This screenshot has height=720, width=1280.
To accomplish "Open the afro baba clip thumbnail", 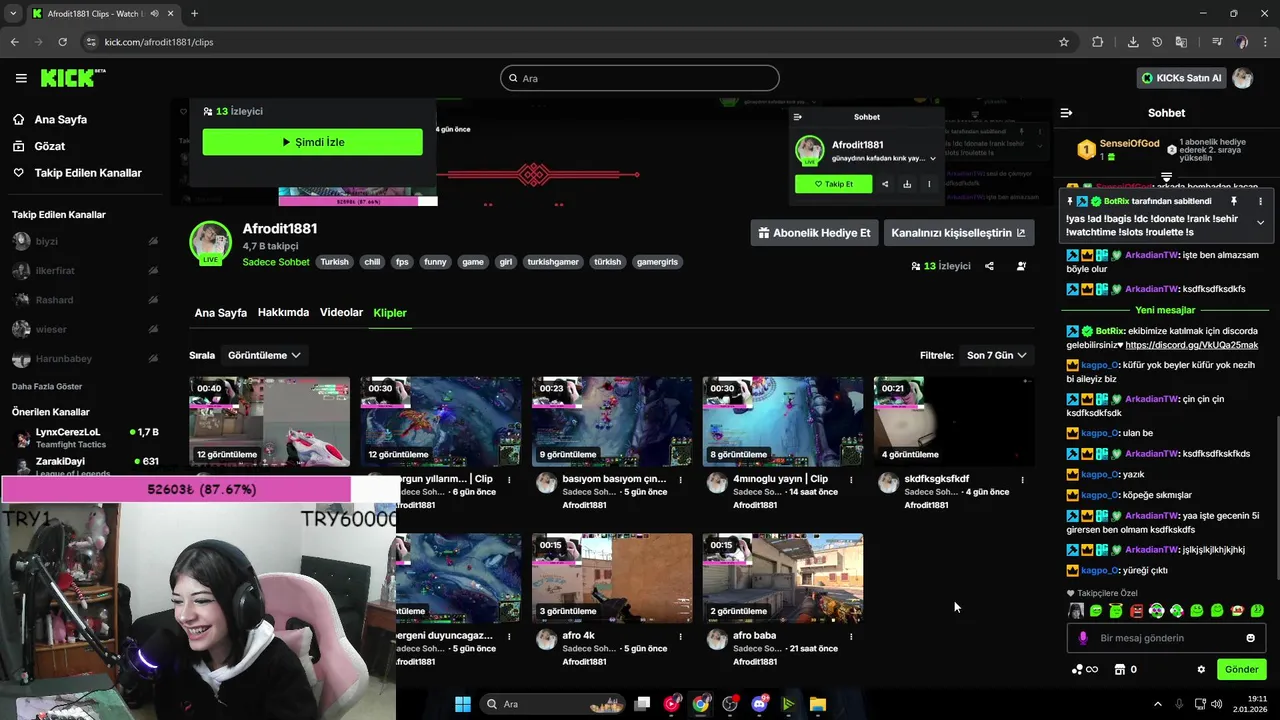I will coord(783,578).
